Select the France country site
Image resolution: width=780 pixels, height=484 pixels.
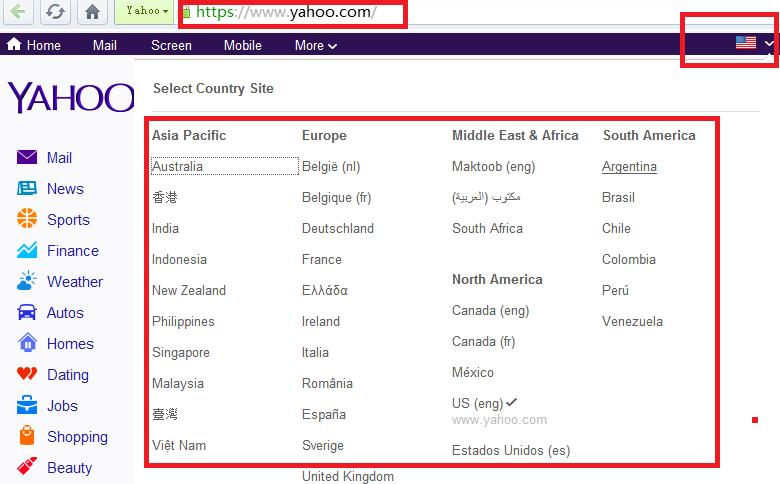click(321, 259)
